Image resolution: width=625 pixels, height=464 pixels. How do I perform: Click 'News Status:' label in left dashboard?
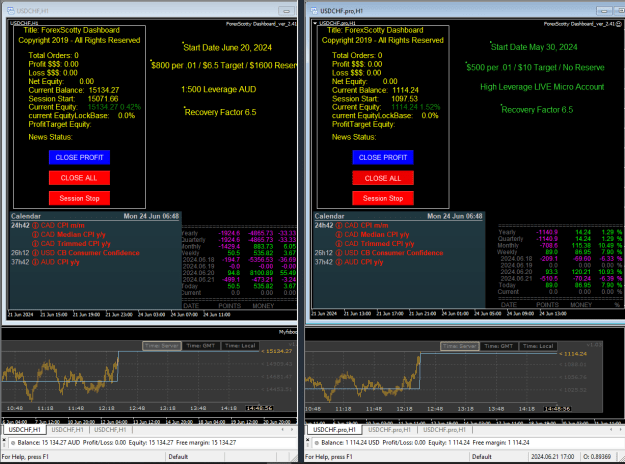[50, 137]
